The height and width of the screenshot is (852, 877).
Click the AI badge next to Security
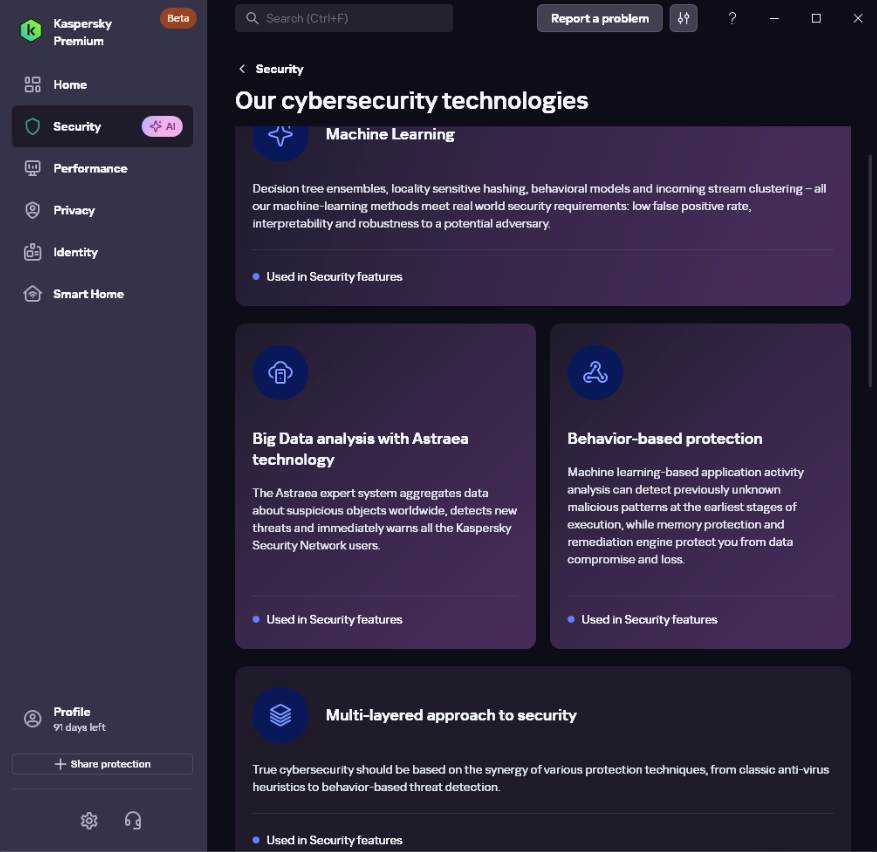click(x=162, y=126)
